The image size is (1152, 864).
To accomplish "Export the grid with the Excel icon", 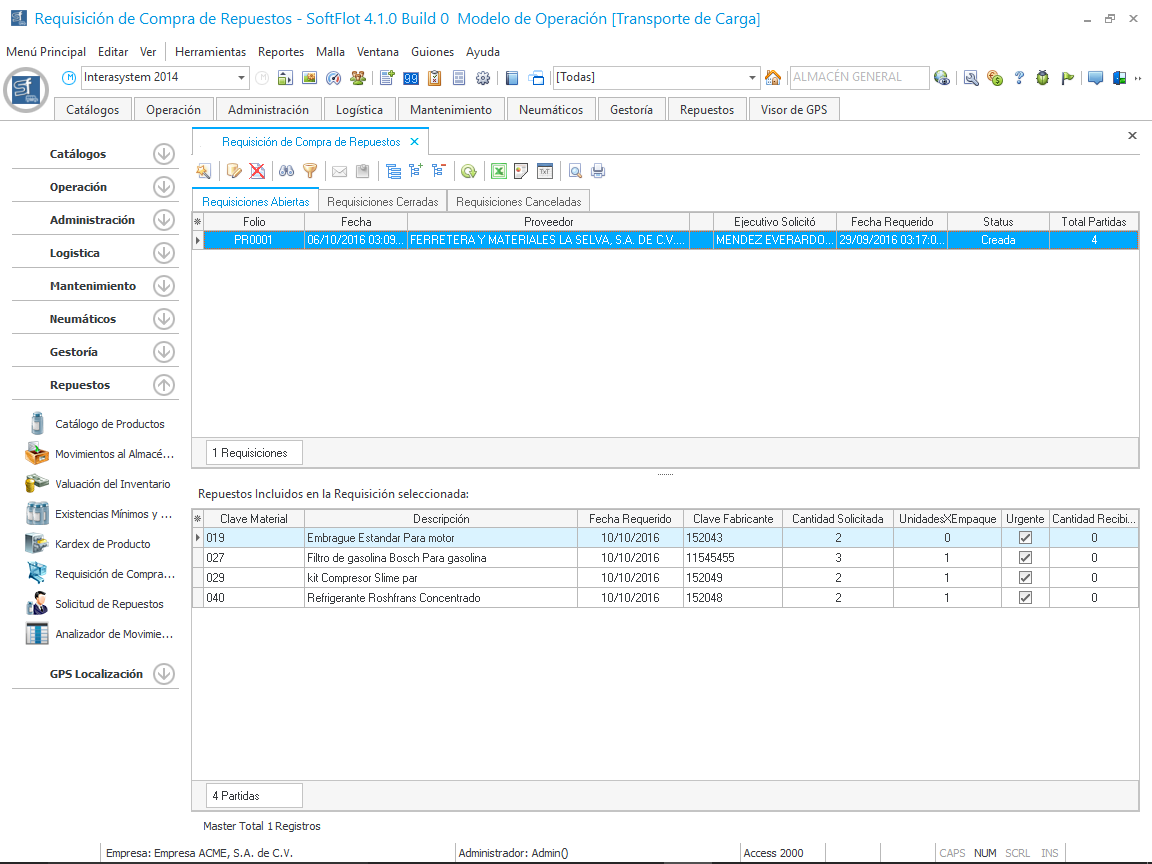I will (x=498, y=171).
